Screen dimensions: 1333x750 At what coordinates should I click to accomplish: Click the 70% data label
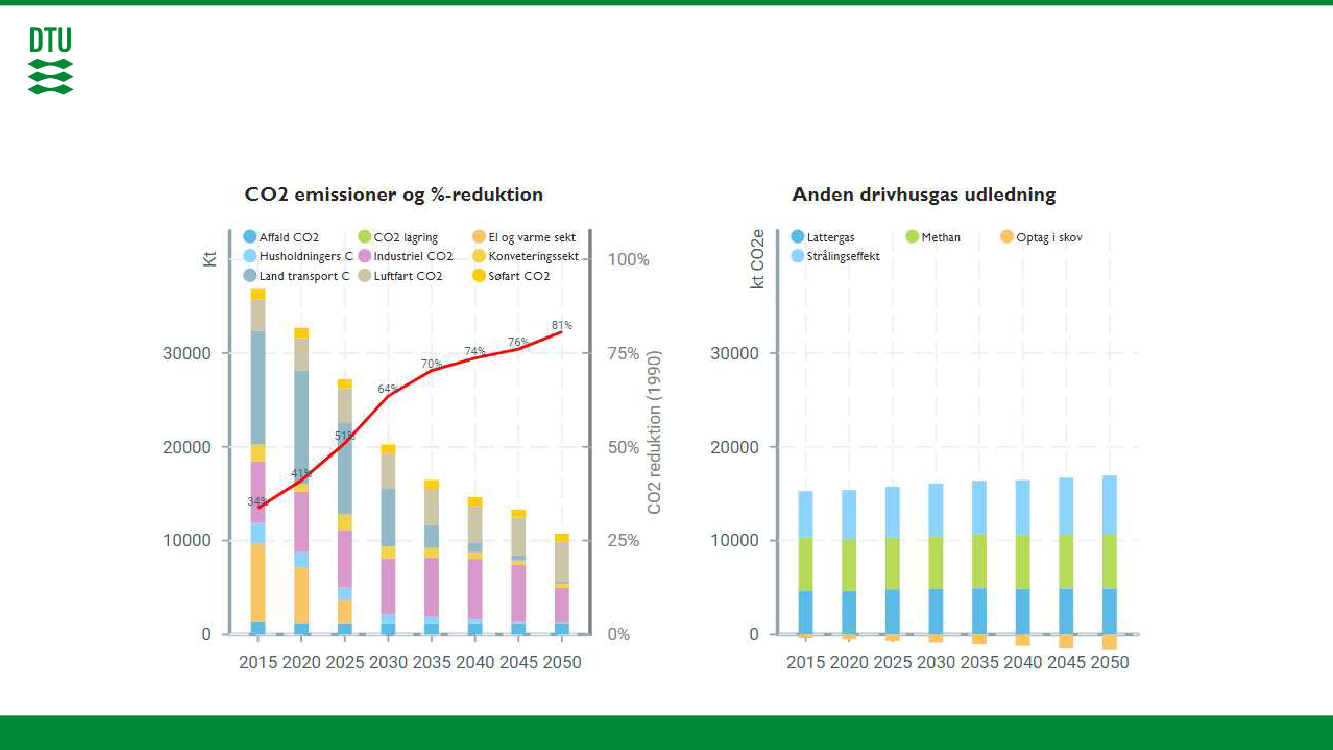click(431, 364)
